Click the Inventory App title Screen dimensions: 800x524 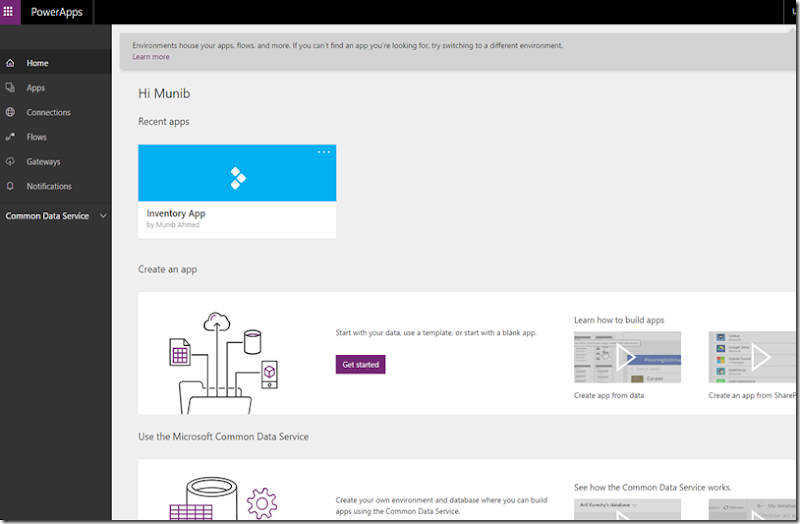(176, 213)
